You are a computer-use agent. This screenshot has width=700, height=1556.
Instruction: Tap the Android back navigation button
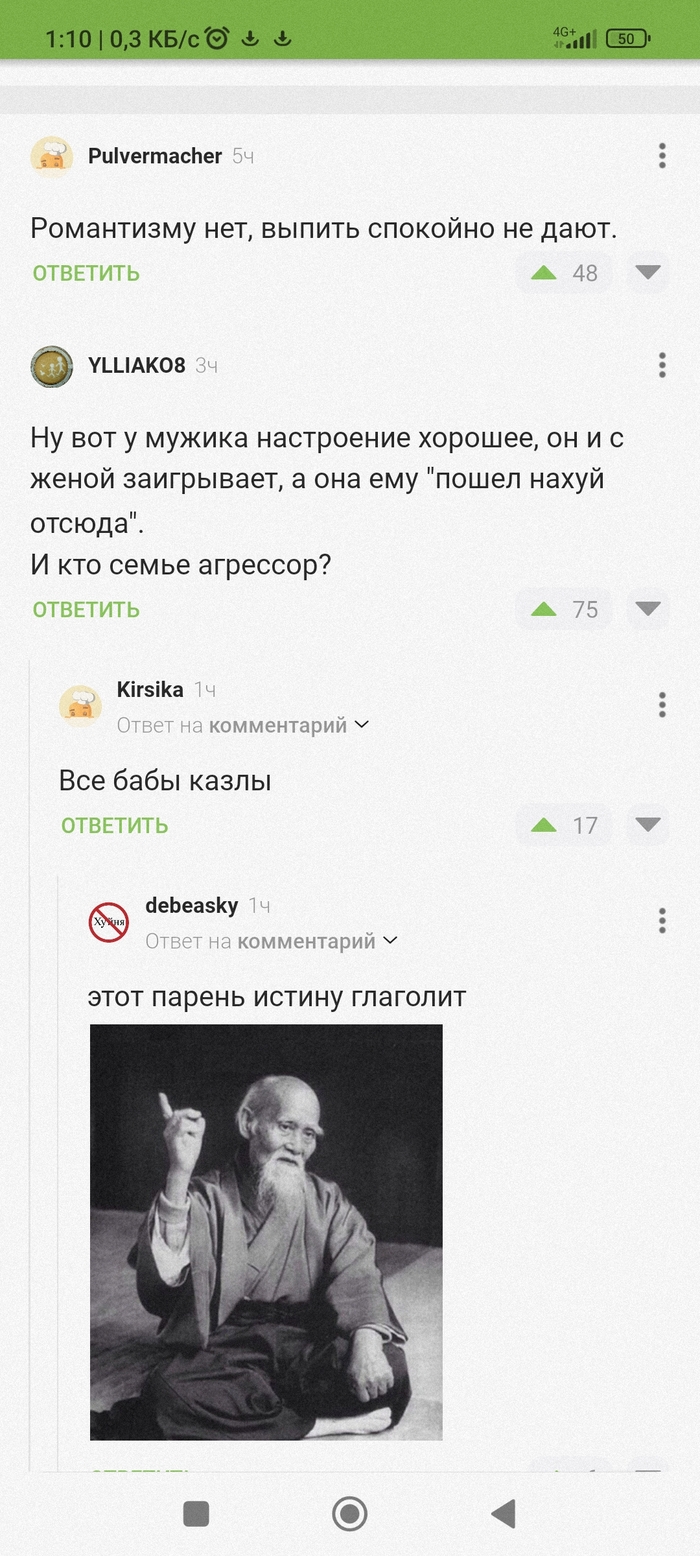coord(503,1514)
